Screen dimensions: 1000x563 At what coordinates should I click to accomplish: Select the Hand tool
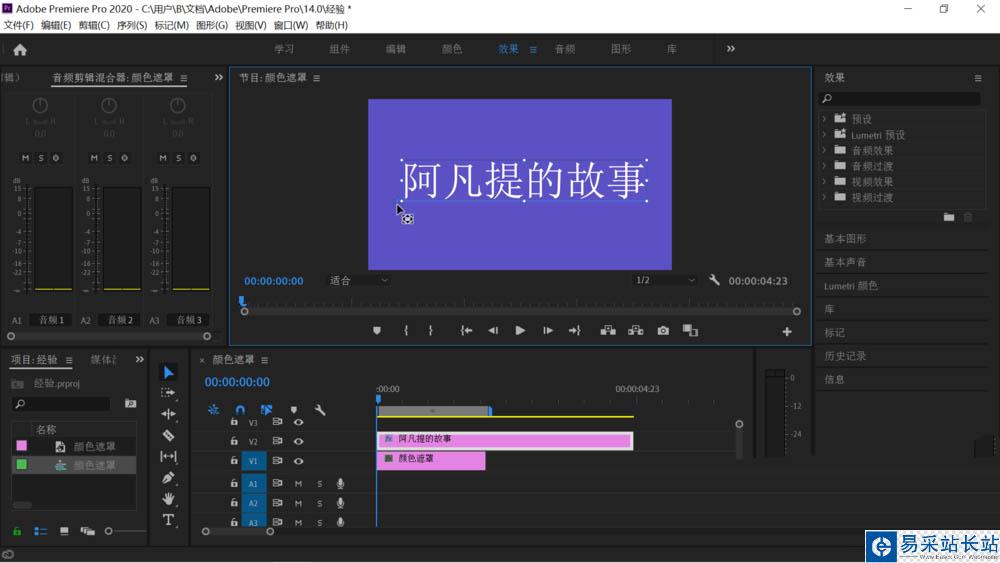168,499
